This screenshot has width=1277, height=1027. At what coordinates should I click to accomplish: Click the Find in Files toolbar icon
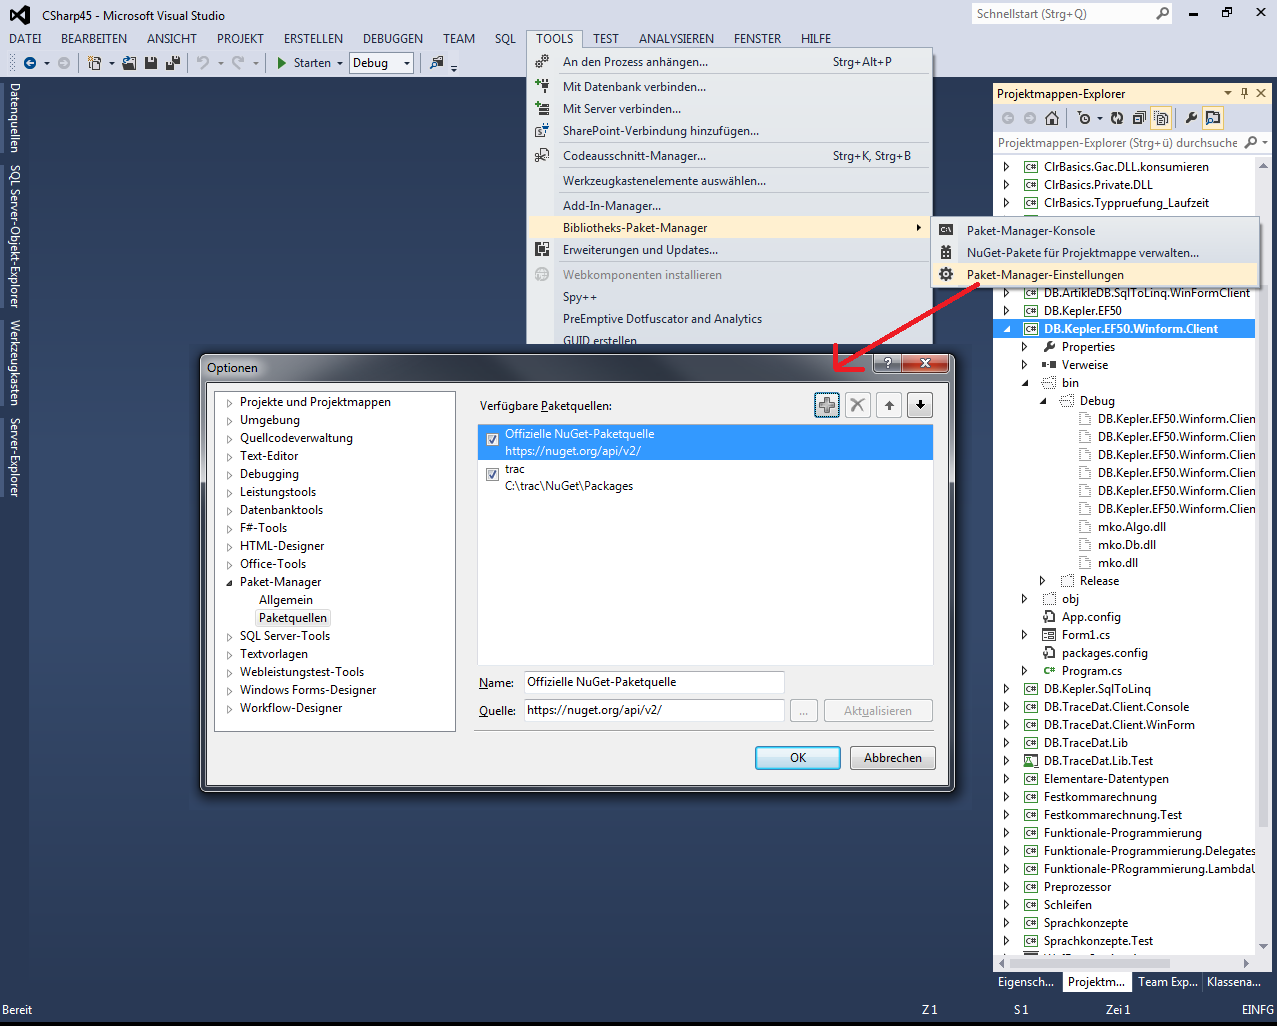[437, 63]
